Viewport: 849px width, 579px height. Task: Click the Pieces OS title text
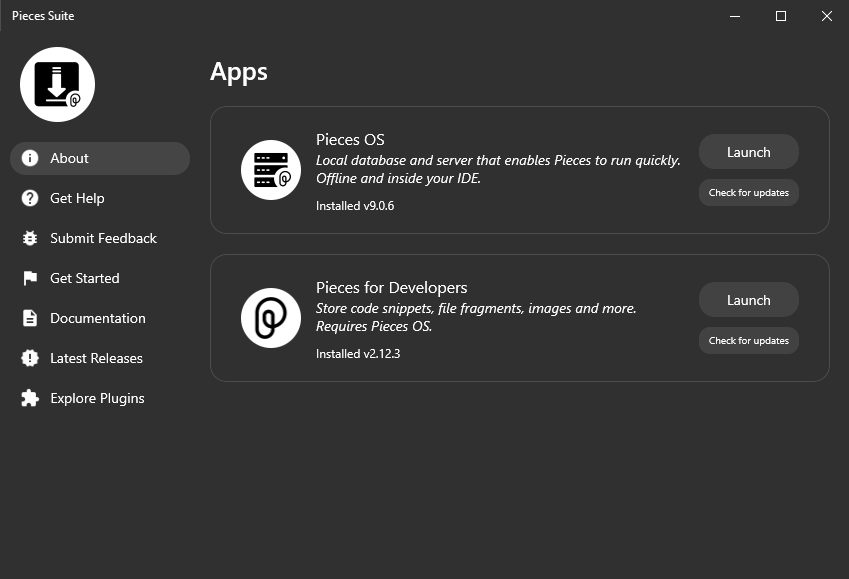(350, 139)
